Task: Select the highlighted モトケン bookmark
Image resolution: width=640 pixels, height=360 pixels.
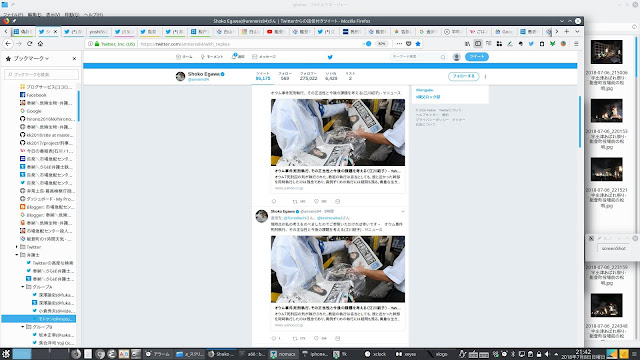Action: 38,319
